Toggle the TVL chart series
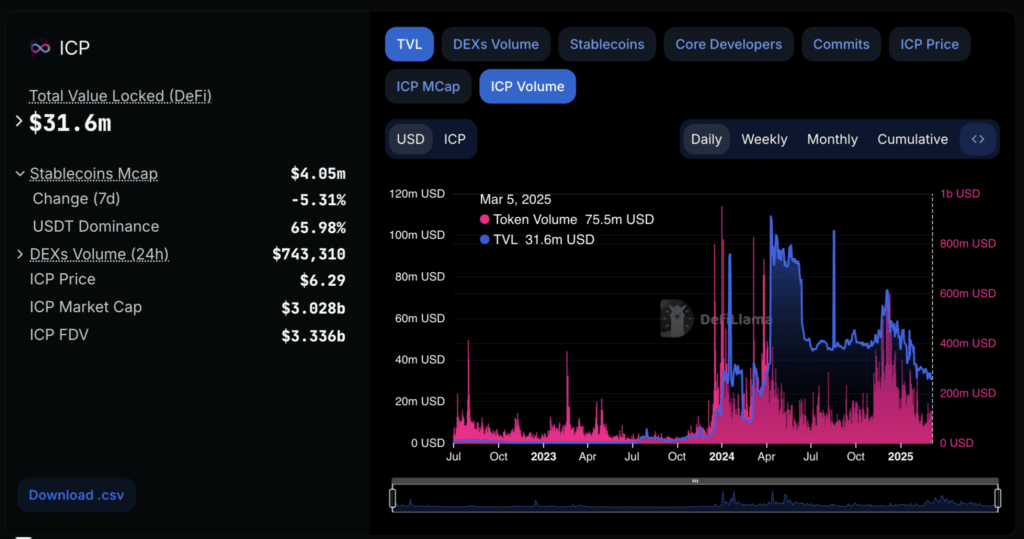 pyautogui.click(x=409, y=44)
